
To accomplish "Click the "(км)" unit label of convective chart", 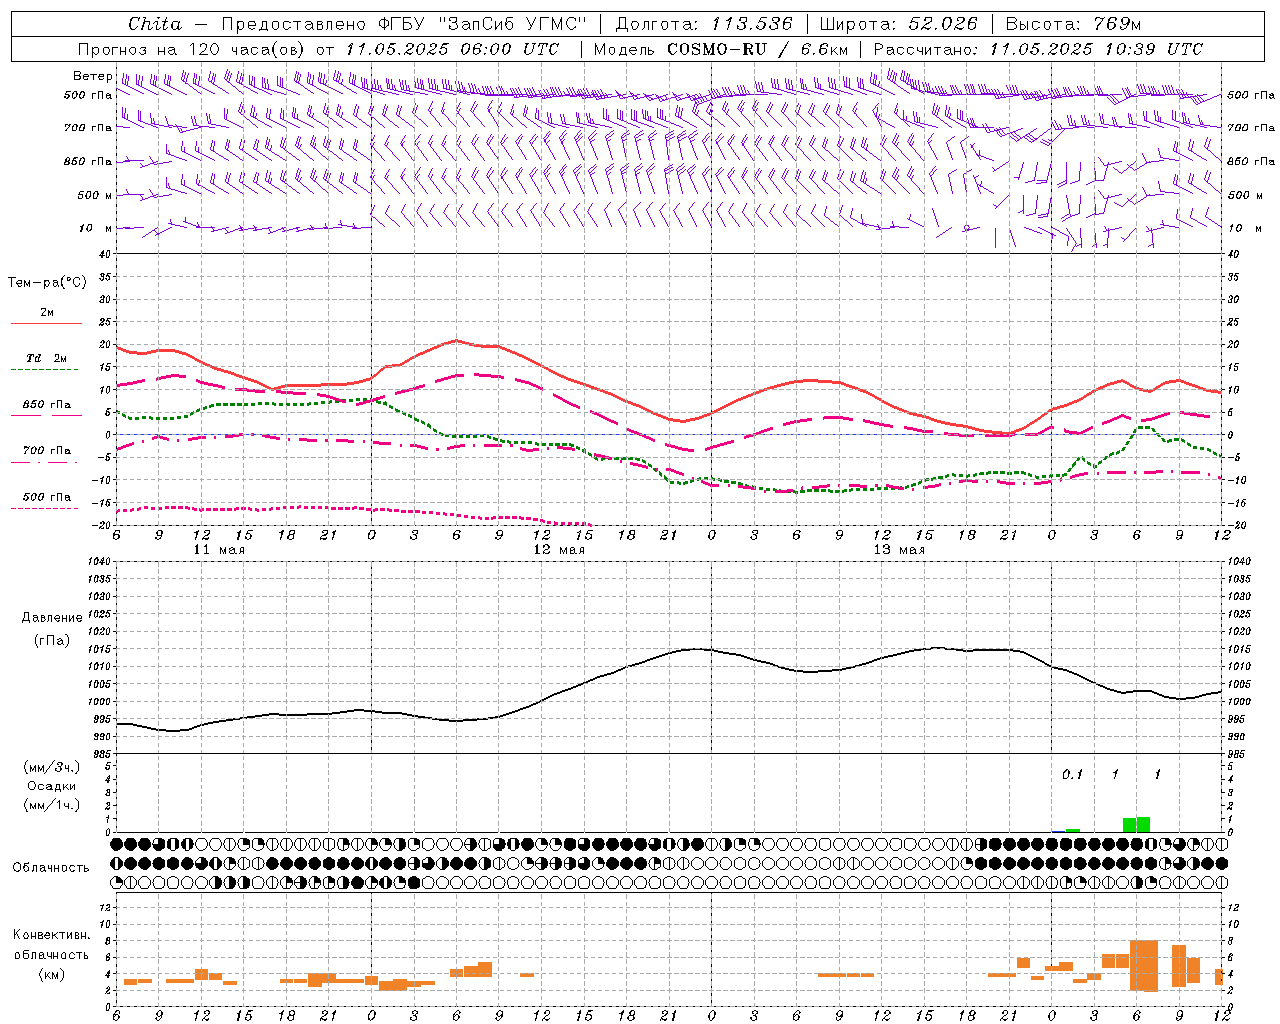I will tap(51, 974).
